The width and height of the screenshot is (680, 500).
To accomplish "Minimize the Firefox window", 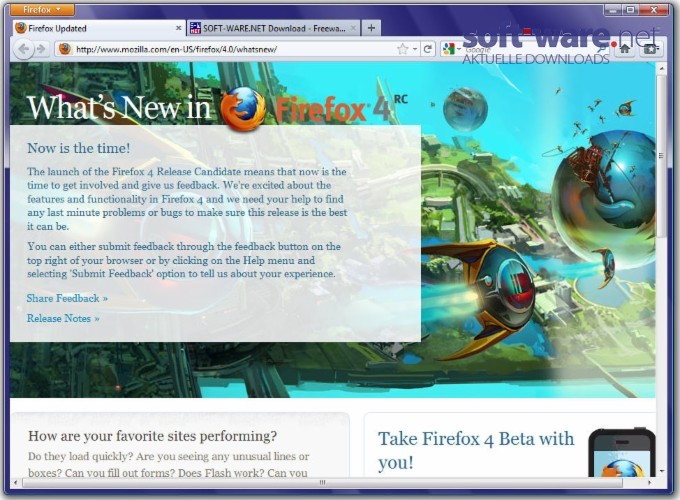I will click(613, 9).
